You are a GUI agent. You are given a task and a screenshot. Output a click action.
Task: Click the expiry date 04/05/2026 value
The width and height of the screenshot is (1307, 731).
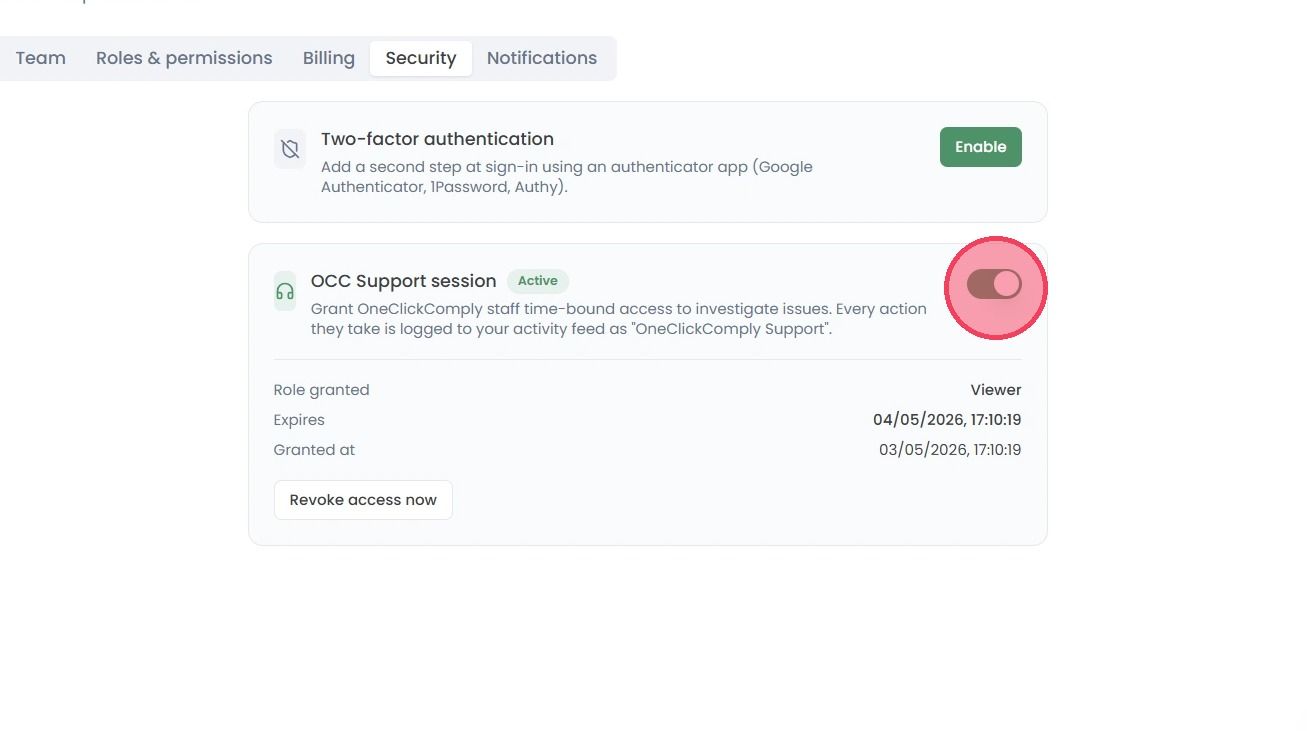(x=947, y=420)
